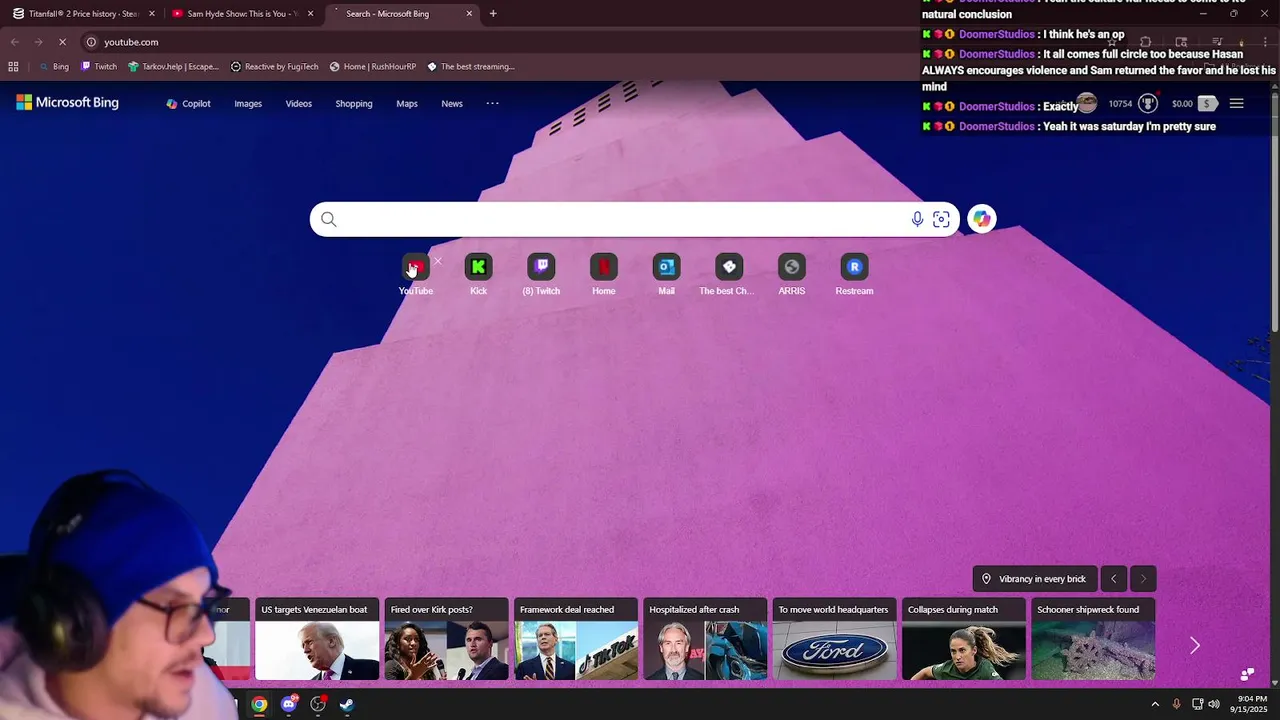The image size is (1280, 720).
Task: Go to News in Bing navigation
Action: pyautogui.click(x=452, y=104)
